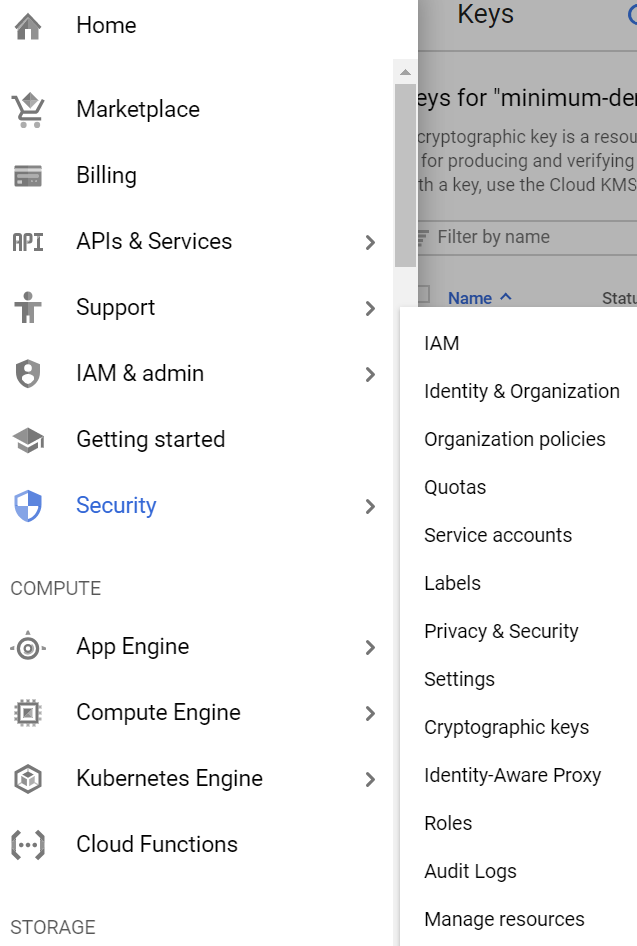Image resolution: width=637 pixels, height=946 pixels.
Task: Click the Kubernetes Engine hexagon icon
Action: tap(28, 779)
